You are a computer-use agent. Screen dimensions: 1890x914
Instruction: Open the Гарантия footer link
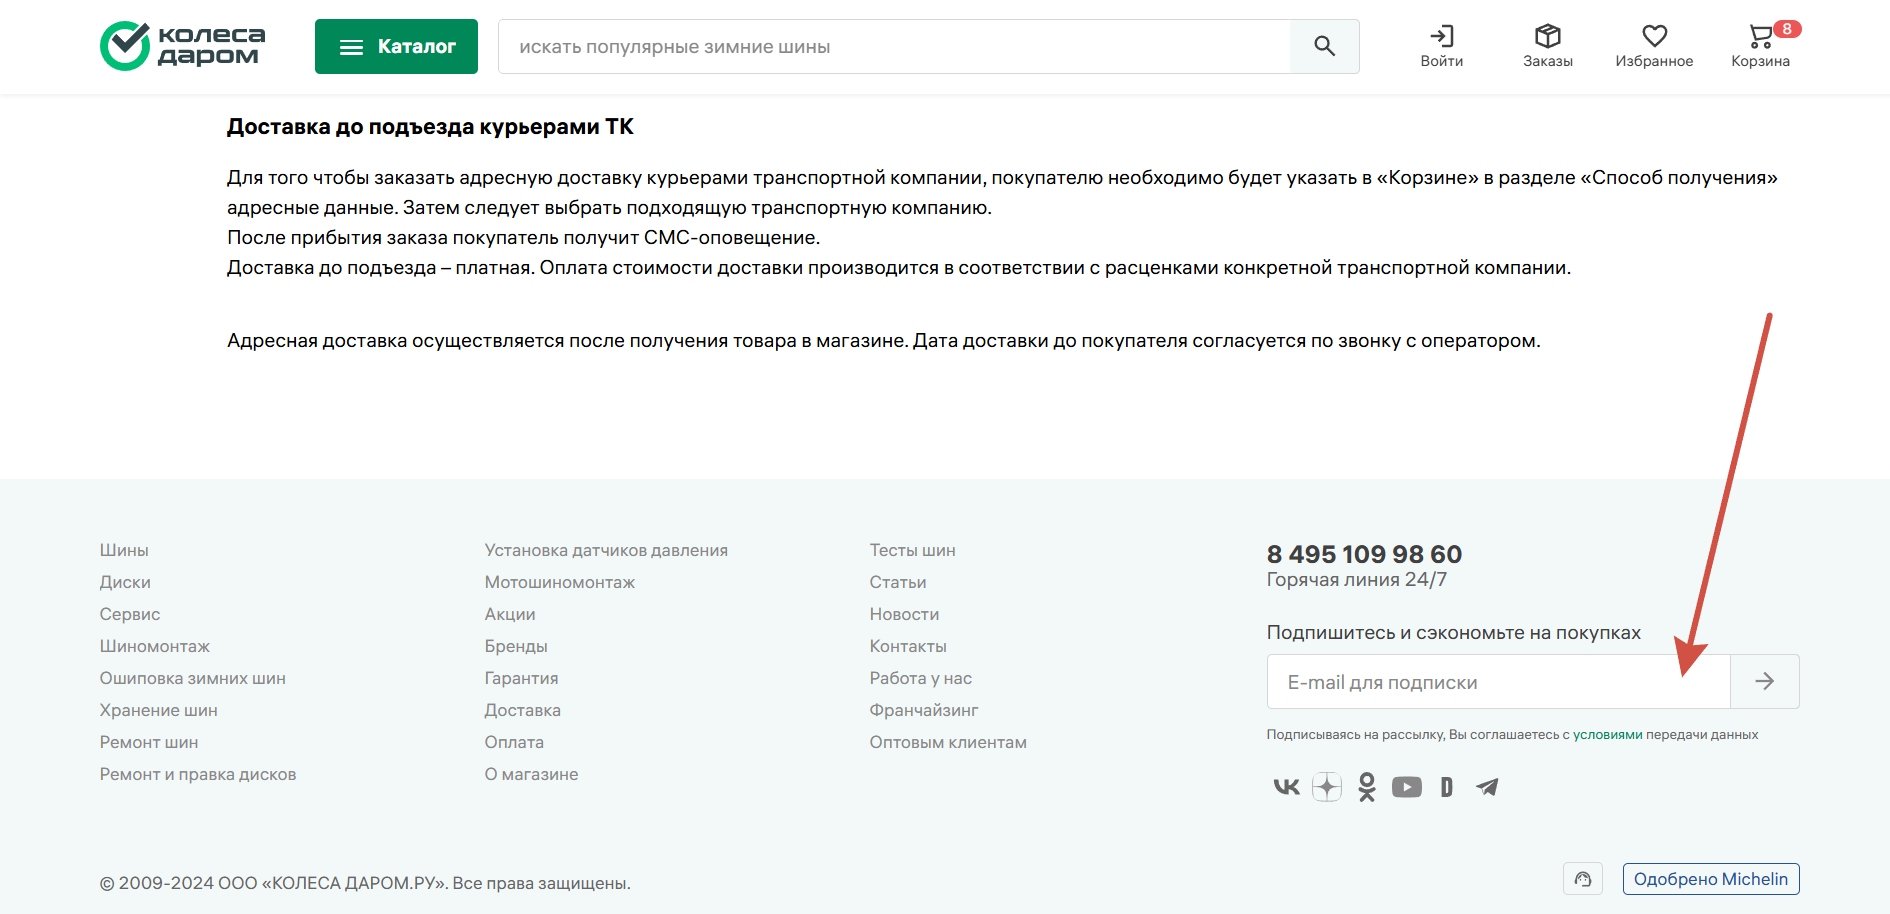(x=522, y=678)
